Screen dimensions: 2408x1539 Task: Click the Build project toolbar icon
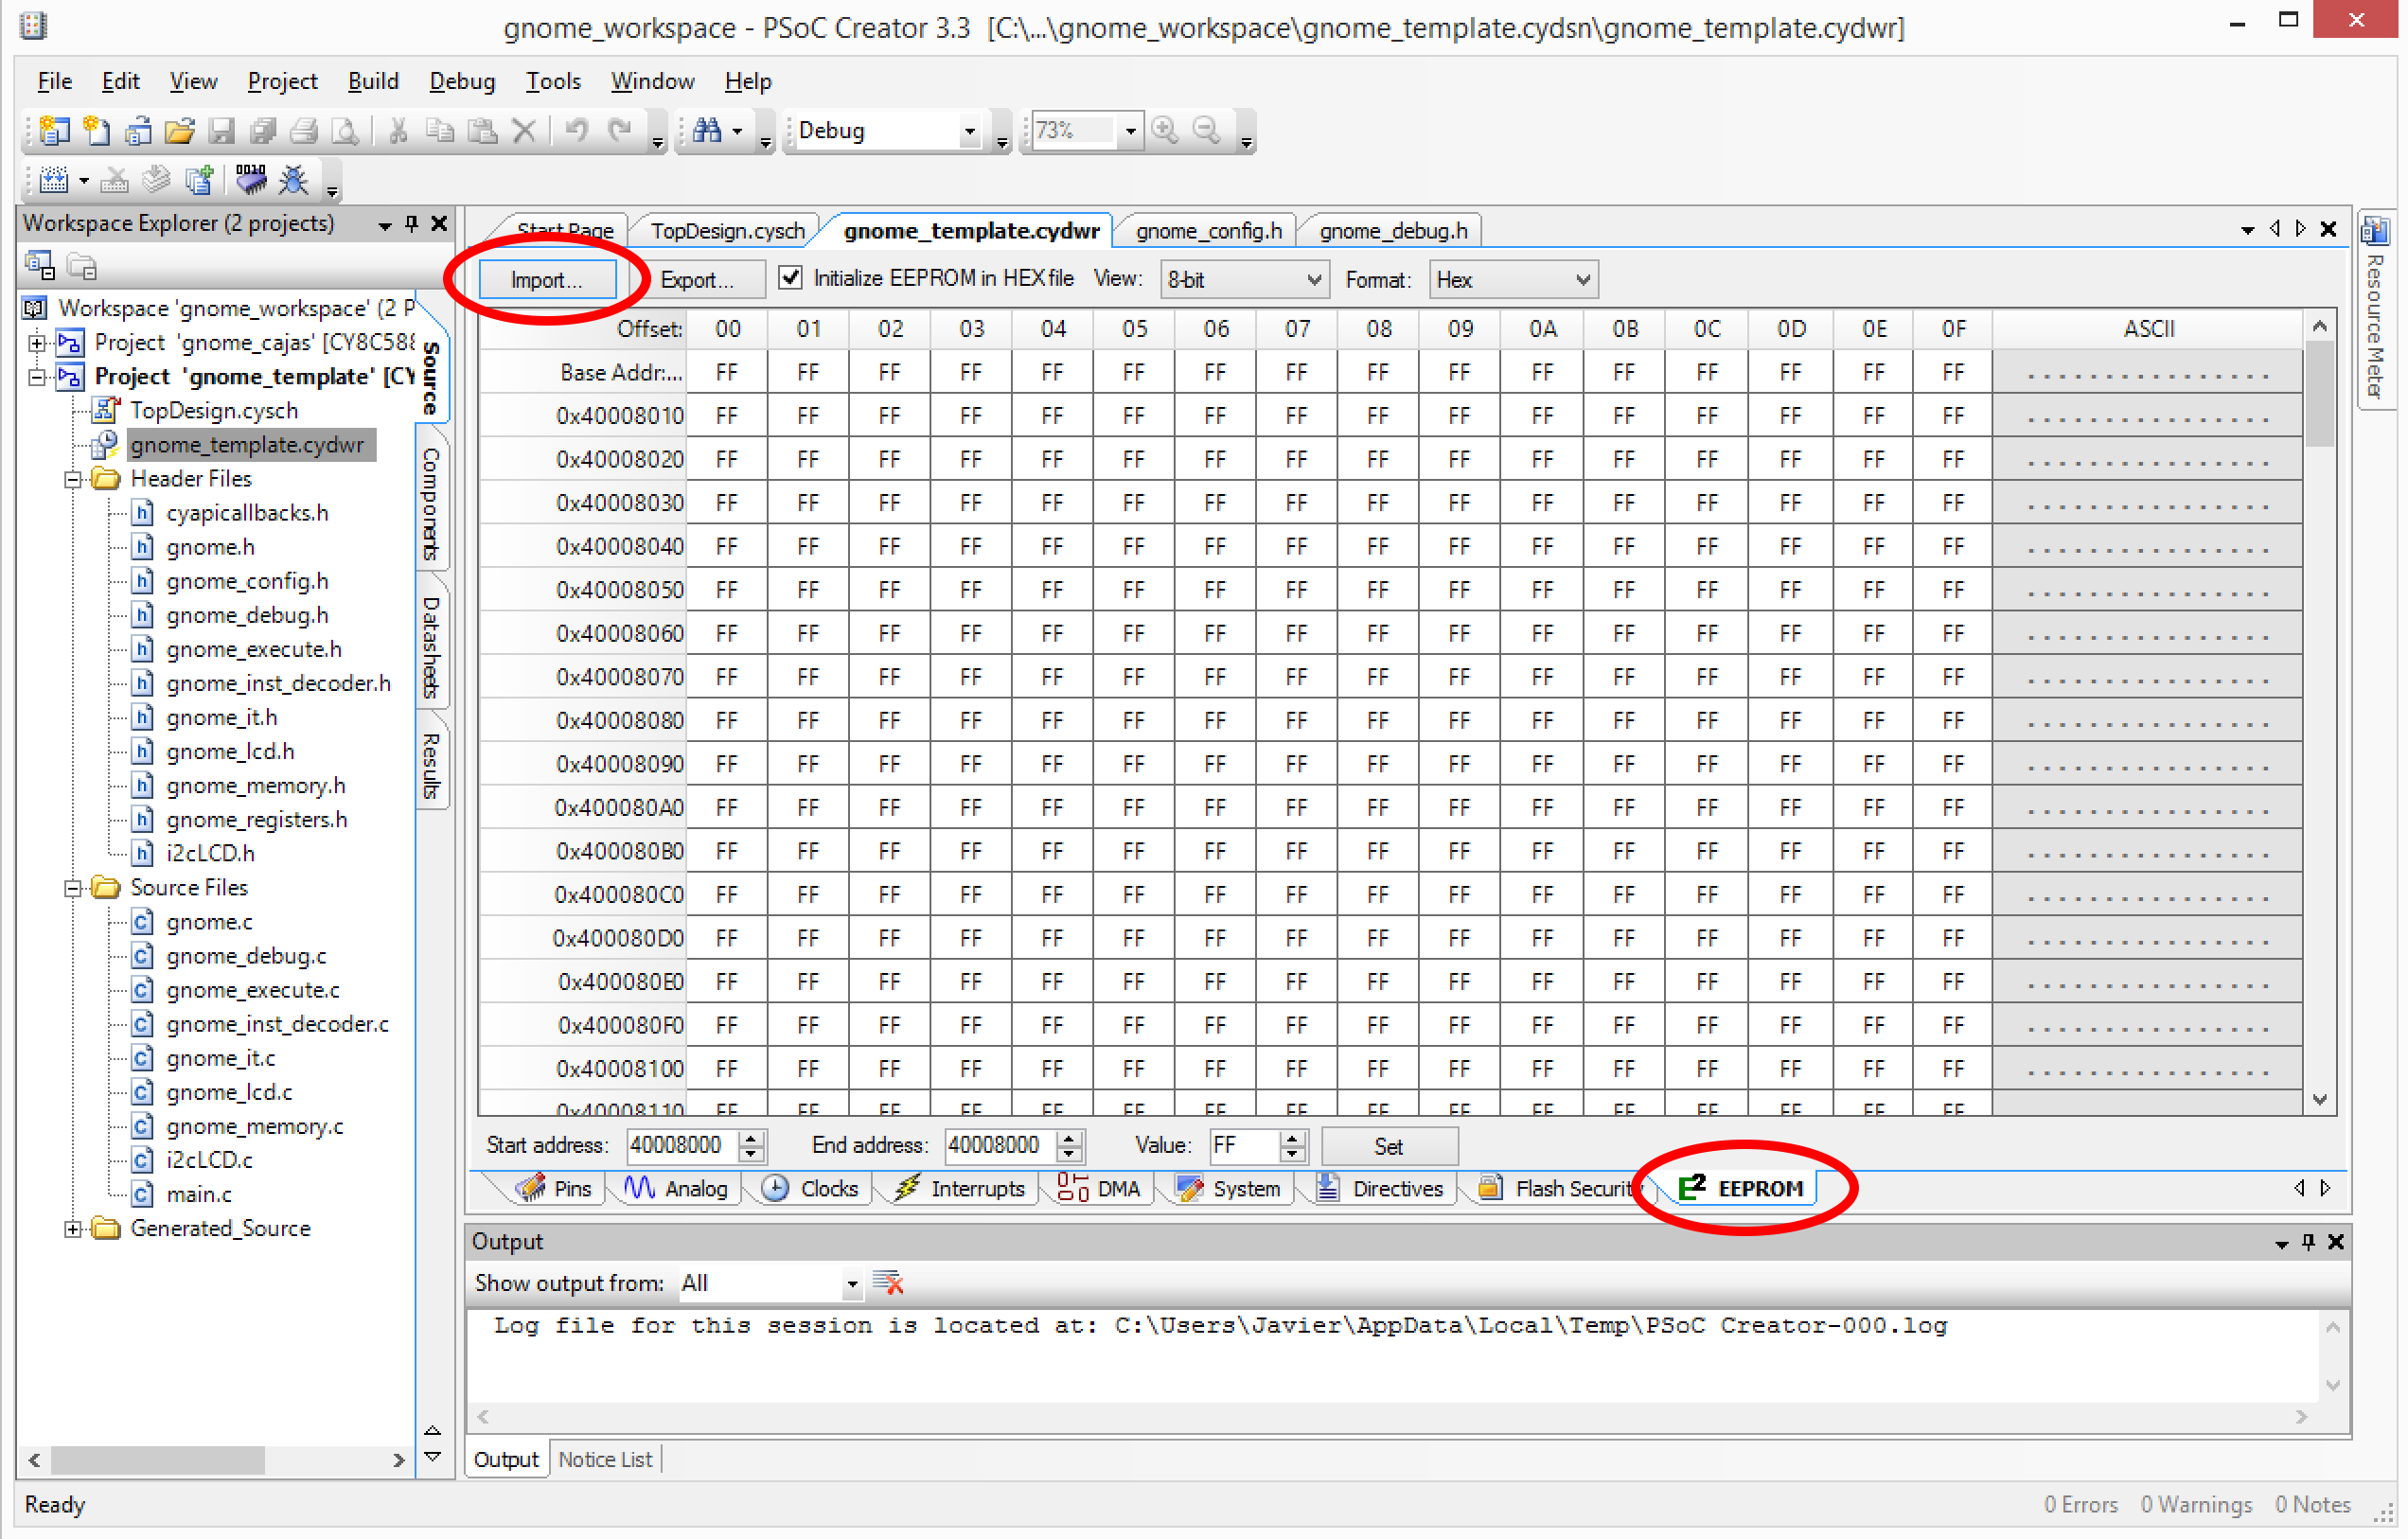[x=54, y=180]
